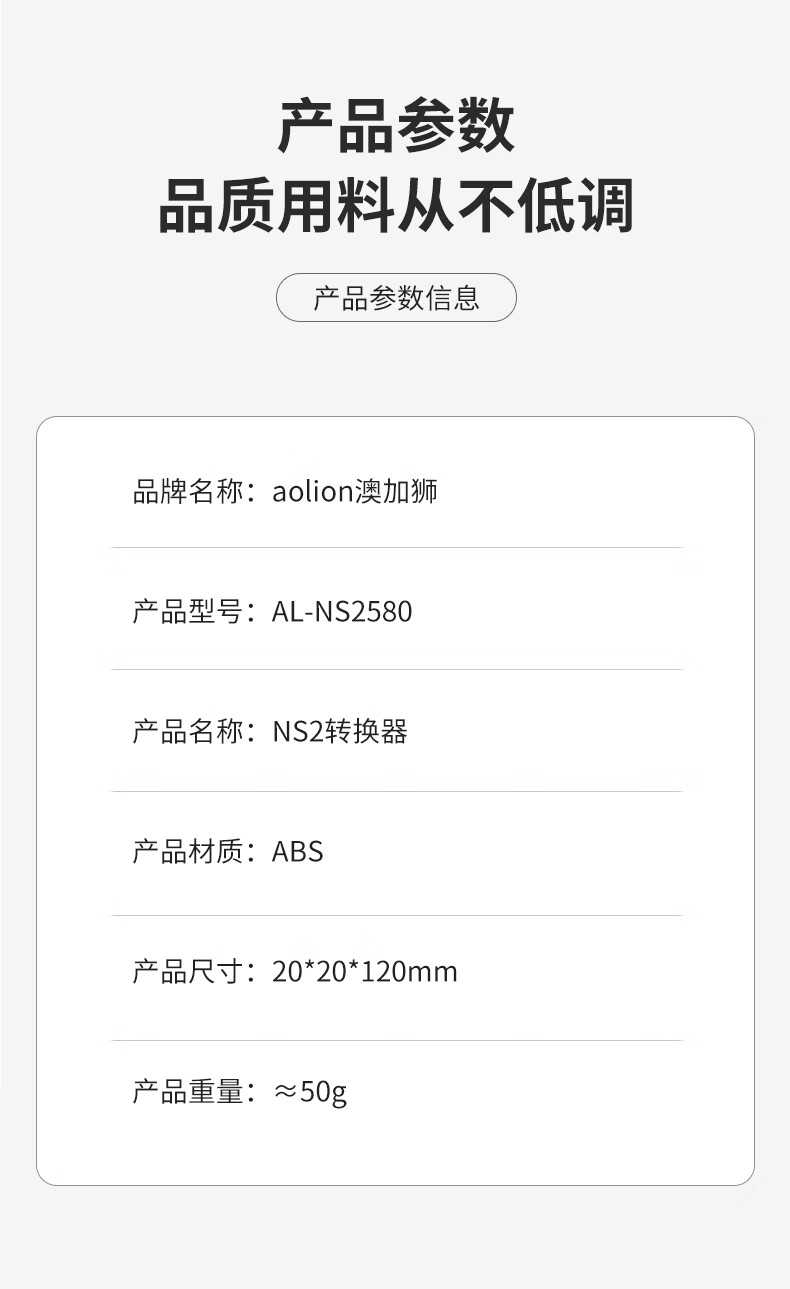This screenshot has width=790, height=1289.
Task: Select the 品质用料从不低调 headline text
Action: point(396,206)
